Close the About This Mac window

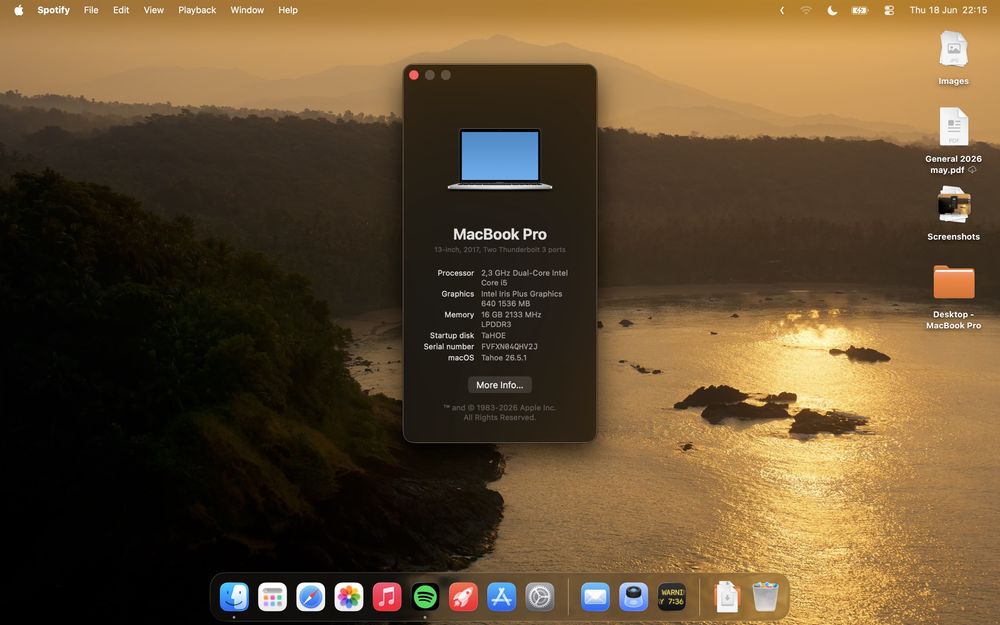pos(414,75)
